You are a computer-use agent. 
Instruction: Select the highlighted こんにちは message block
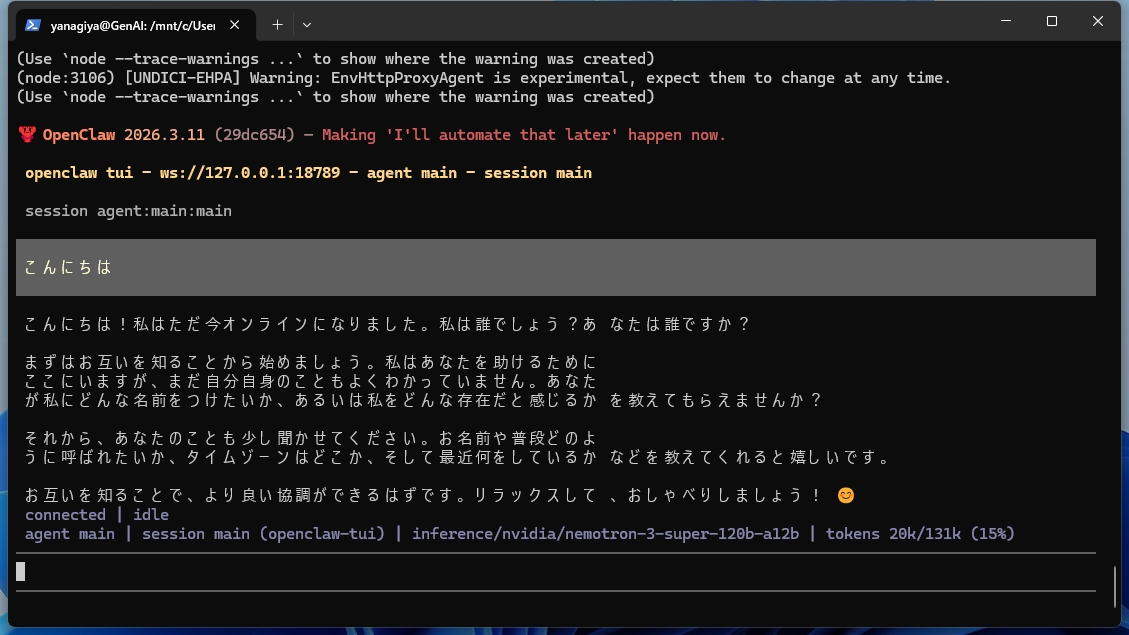pos(556,266)
